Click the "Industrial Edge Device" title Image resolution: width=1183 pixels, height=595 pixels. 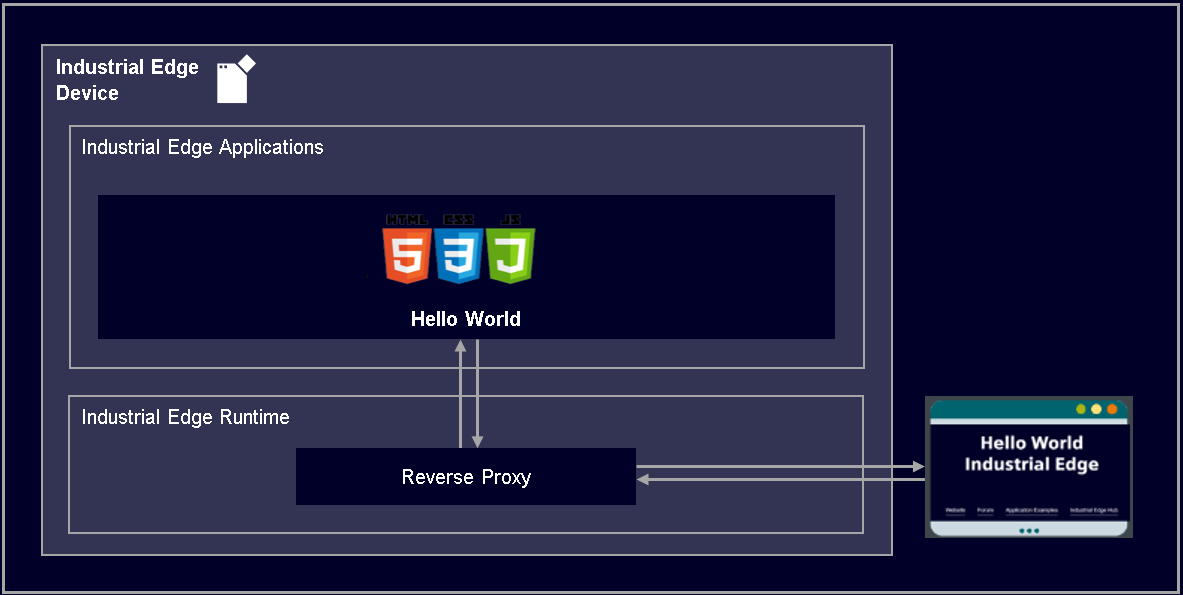(127, 80)
